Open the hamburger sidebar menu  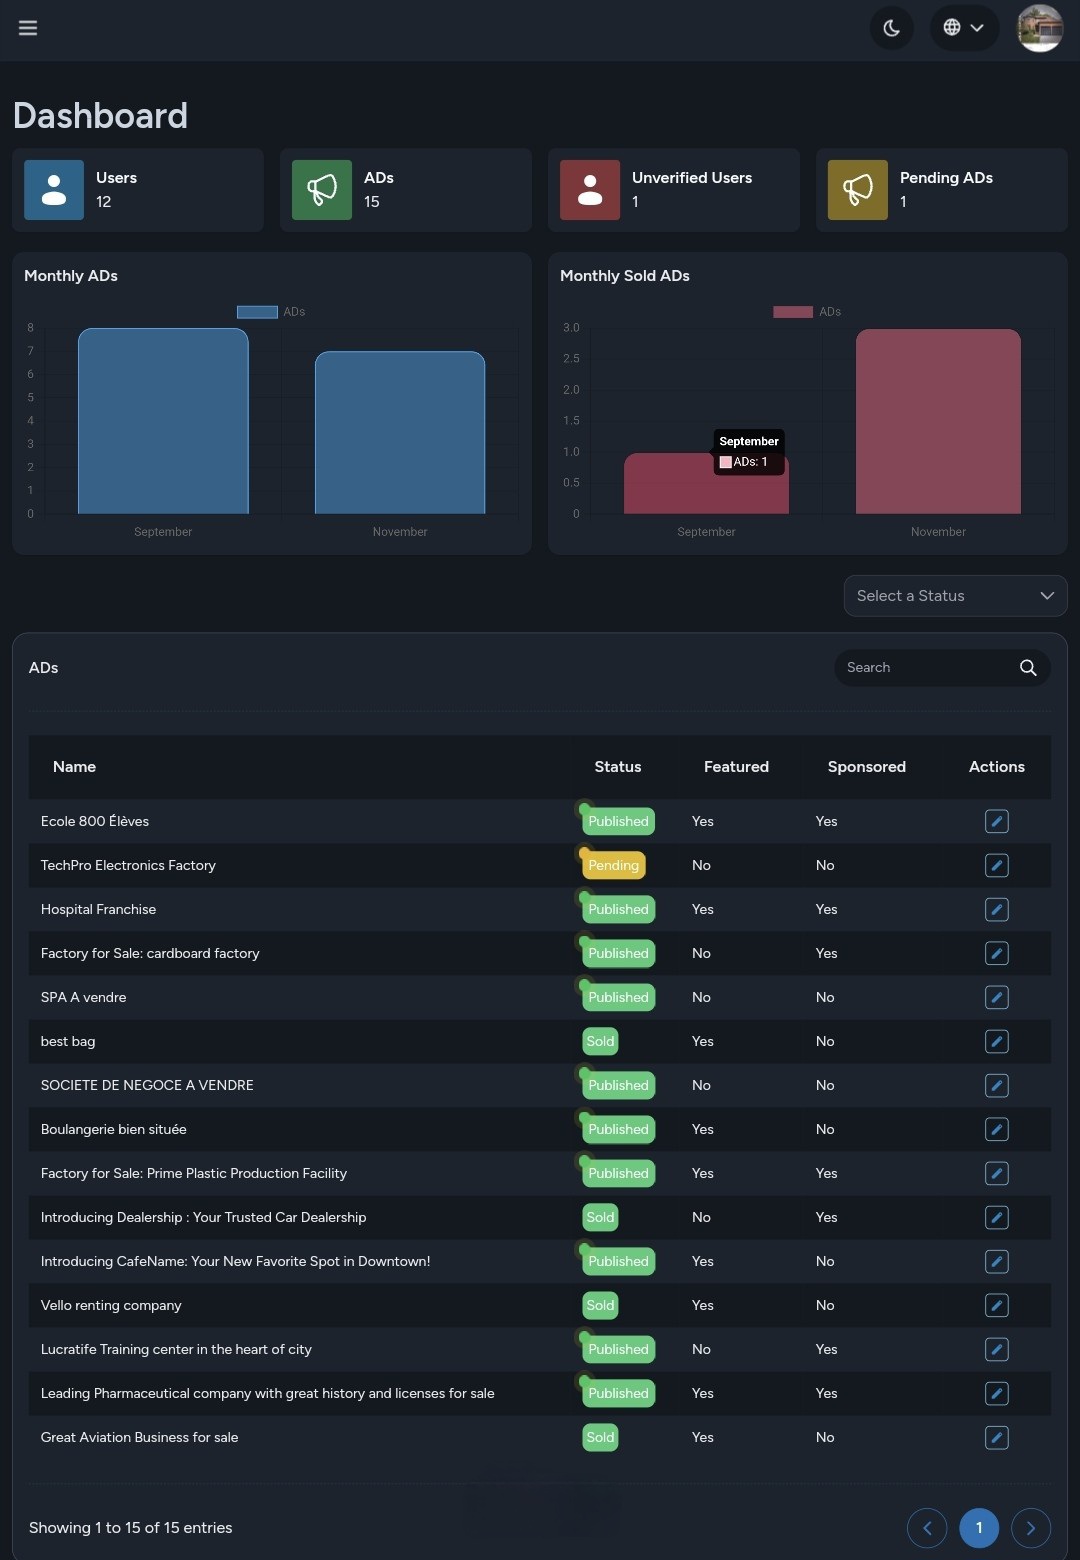pos(28,28)
